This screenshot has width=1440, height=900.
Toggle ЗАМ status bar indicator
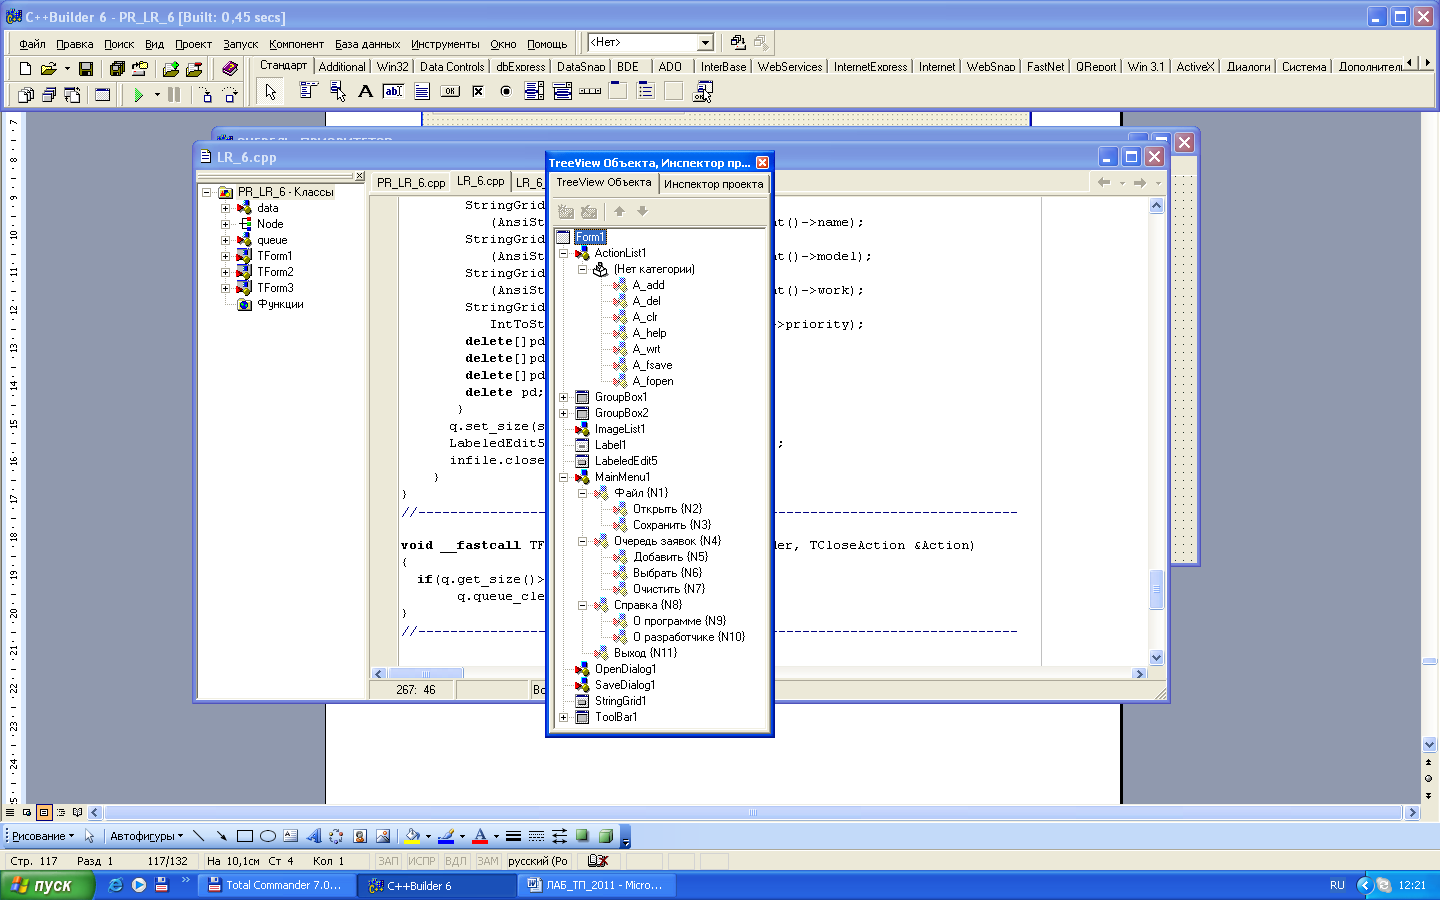click(487, 861)
